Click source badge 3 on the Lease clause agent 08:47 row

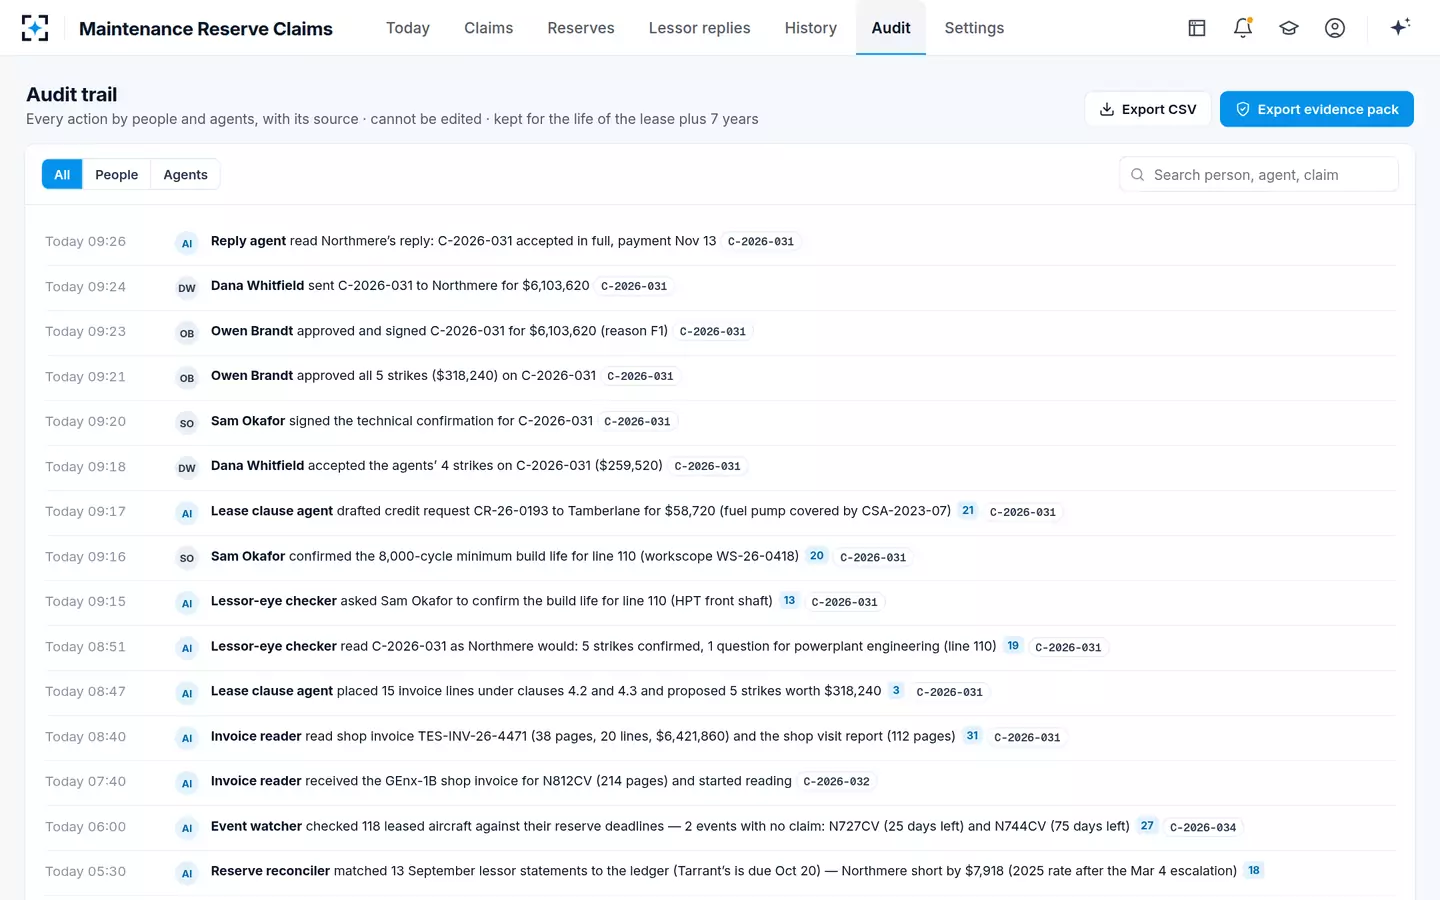click(896, 690)
